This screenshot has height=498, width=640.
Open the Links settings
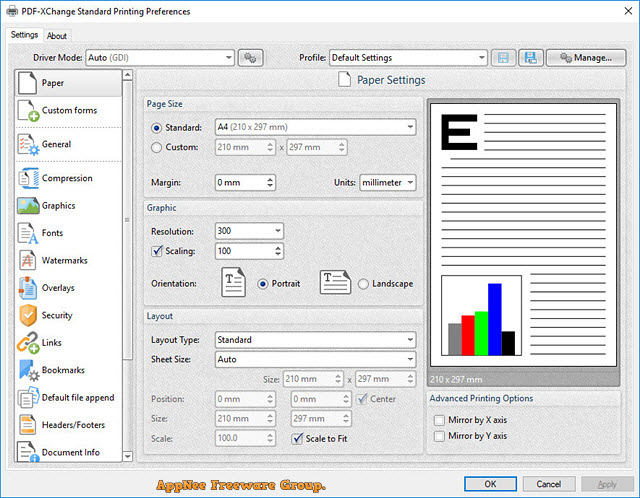[x=69, y=342]
